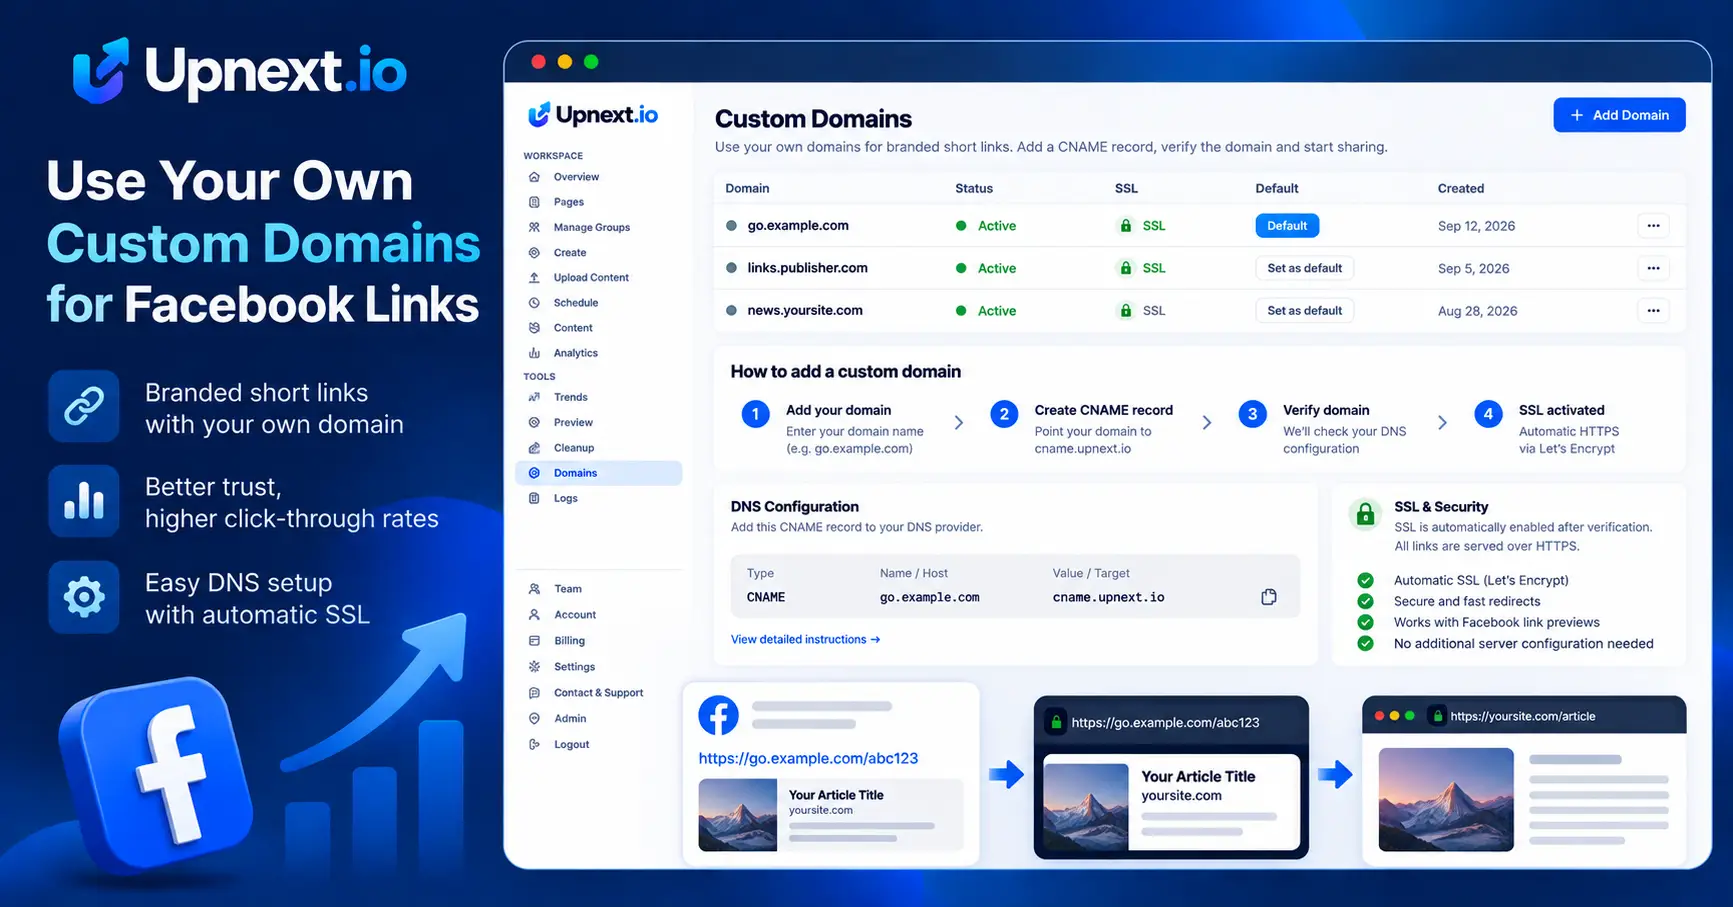Click the Cleanup tool icon
The height and width of the screenshot is (907, 1733).
click(534, 448)
